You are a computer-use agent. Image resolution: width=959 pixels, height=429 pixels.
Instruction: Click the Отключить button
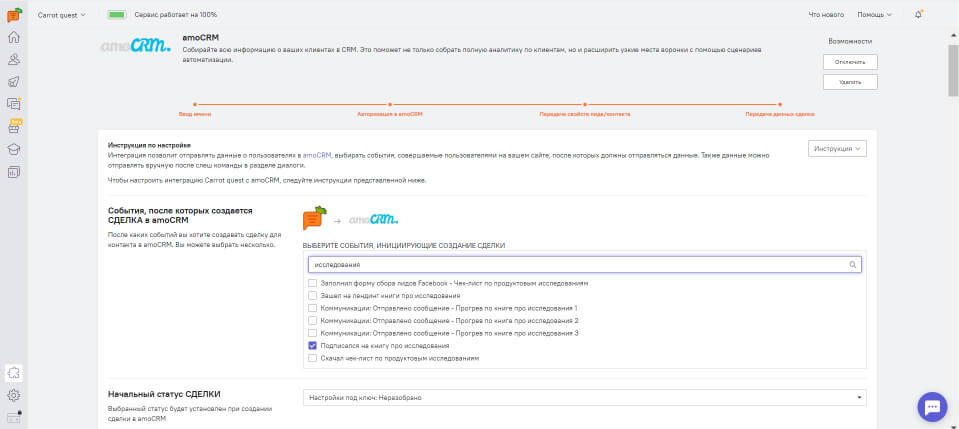[x=850, y=62]
